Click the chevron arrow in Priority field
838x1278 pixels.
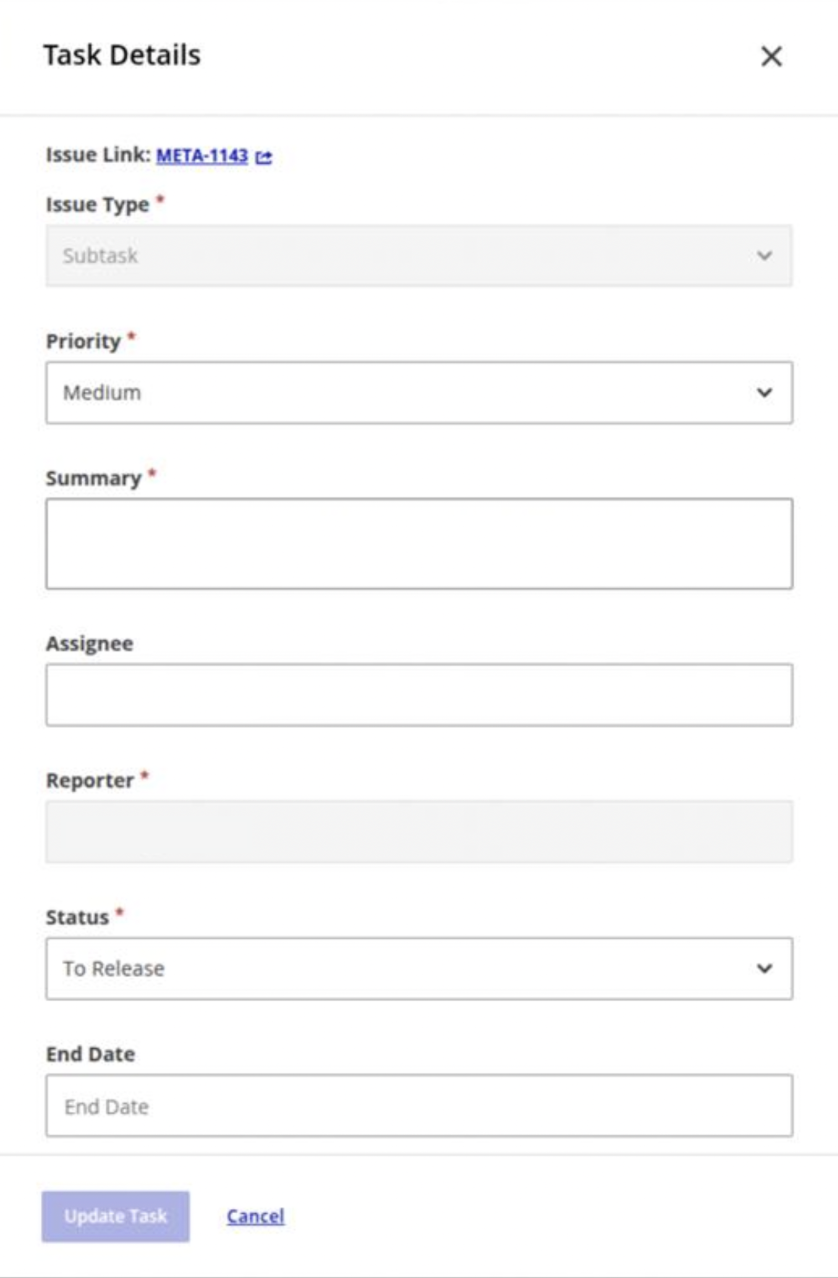(x=764, y=393)
